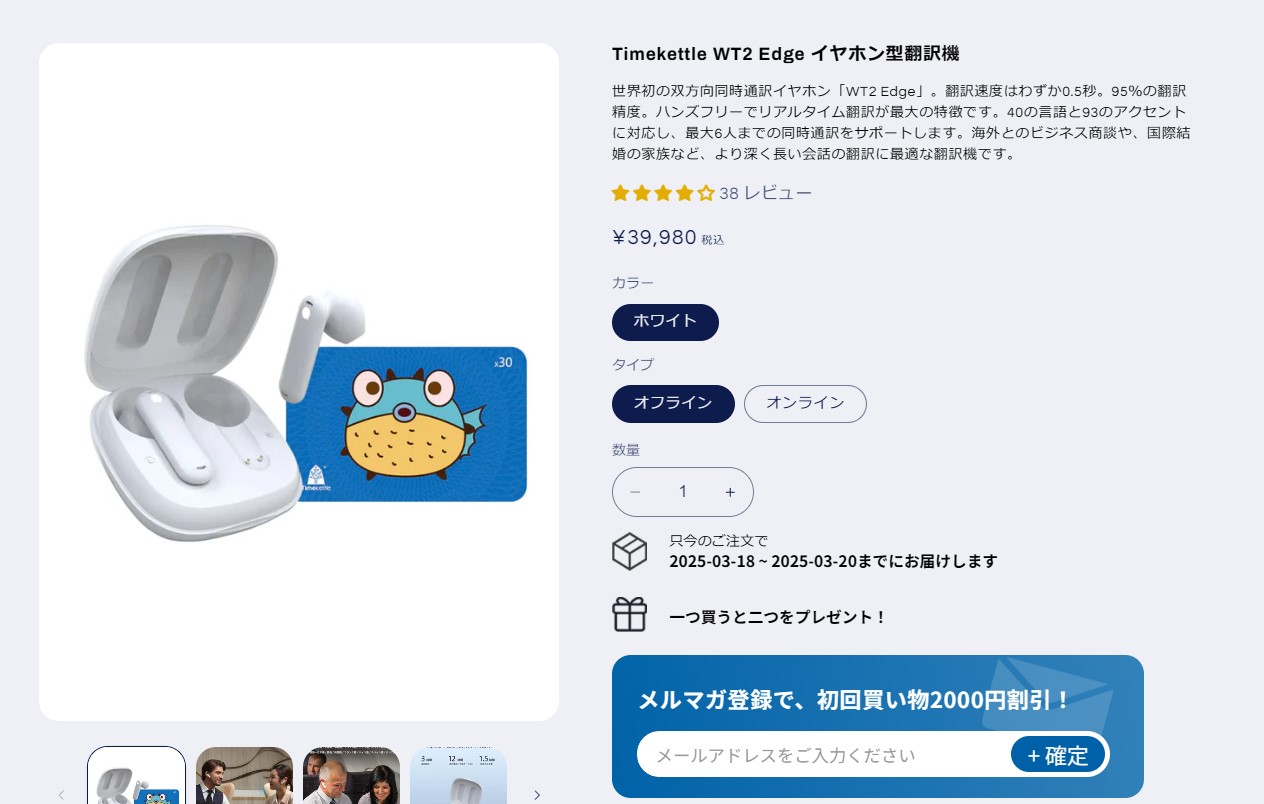1264x804 pixels.
Task: Go to the next thumbnail with right arrow
Action: (x=536, y=795)
